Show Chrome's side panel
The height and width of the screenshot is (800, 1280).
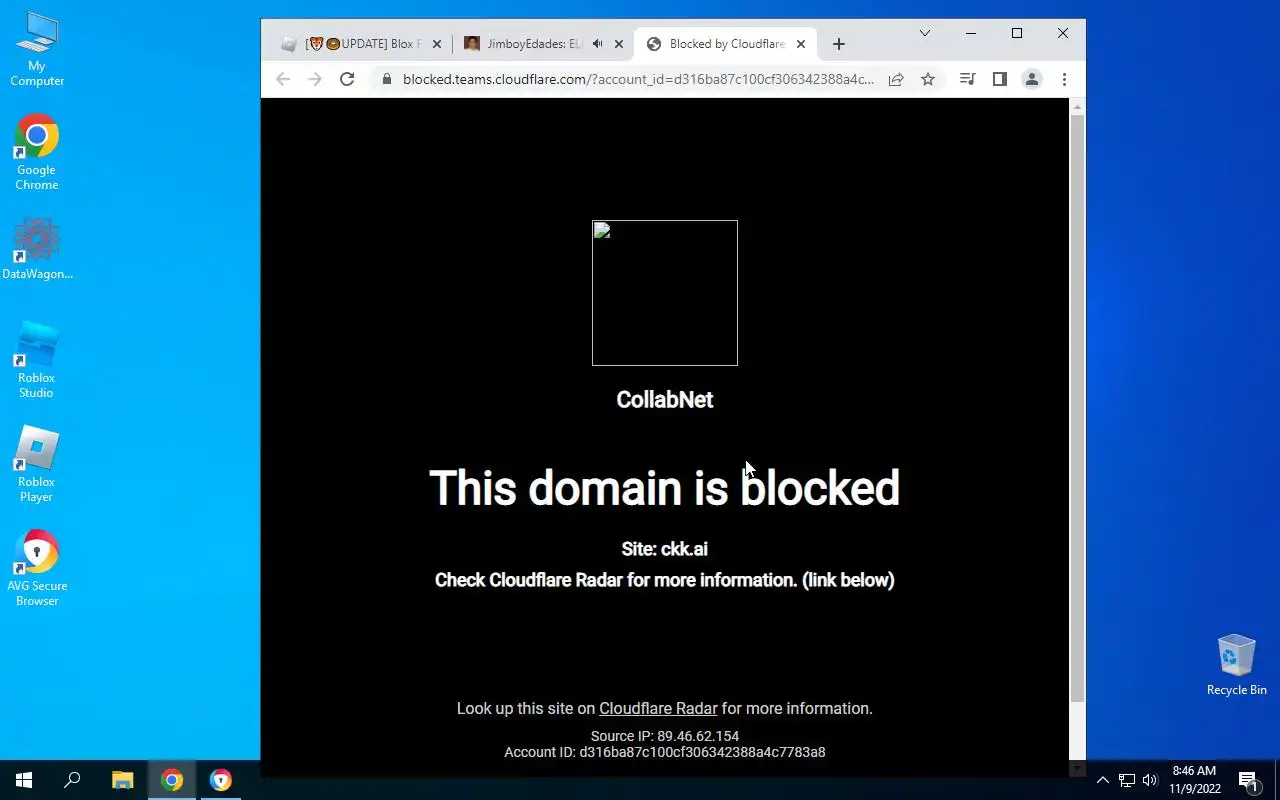[x=999, y=79]
